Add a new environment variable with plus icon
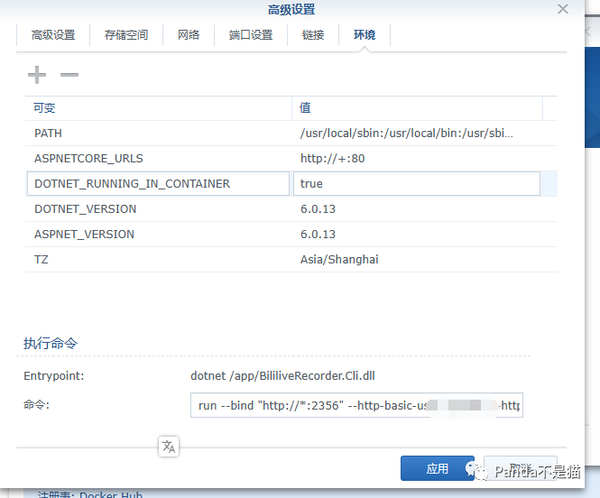 tap(37, 75)
